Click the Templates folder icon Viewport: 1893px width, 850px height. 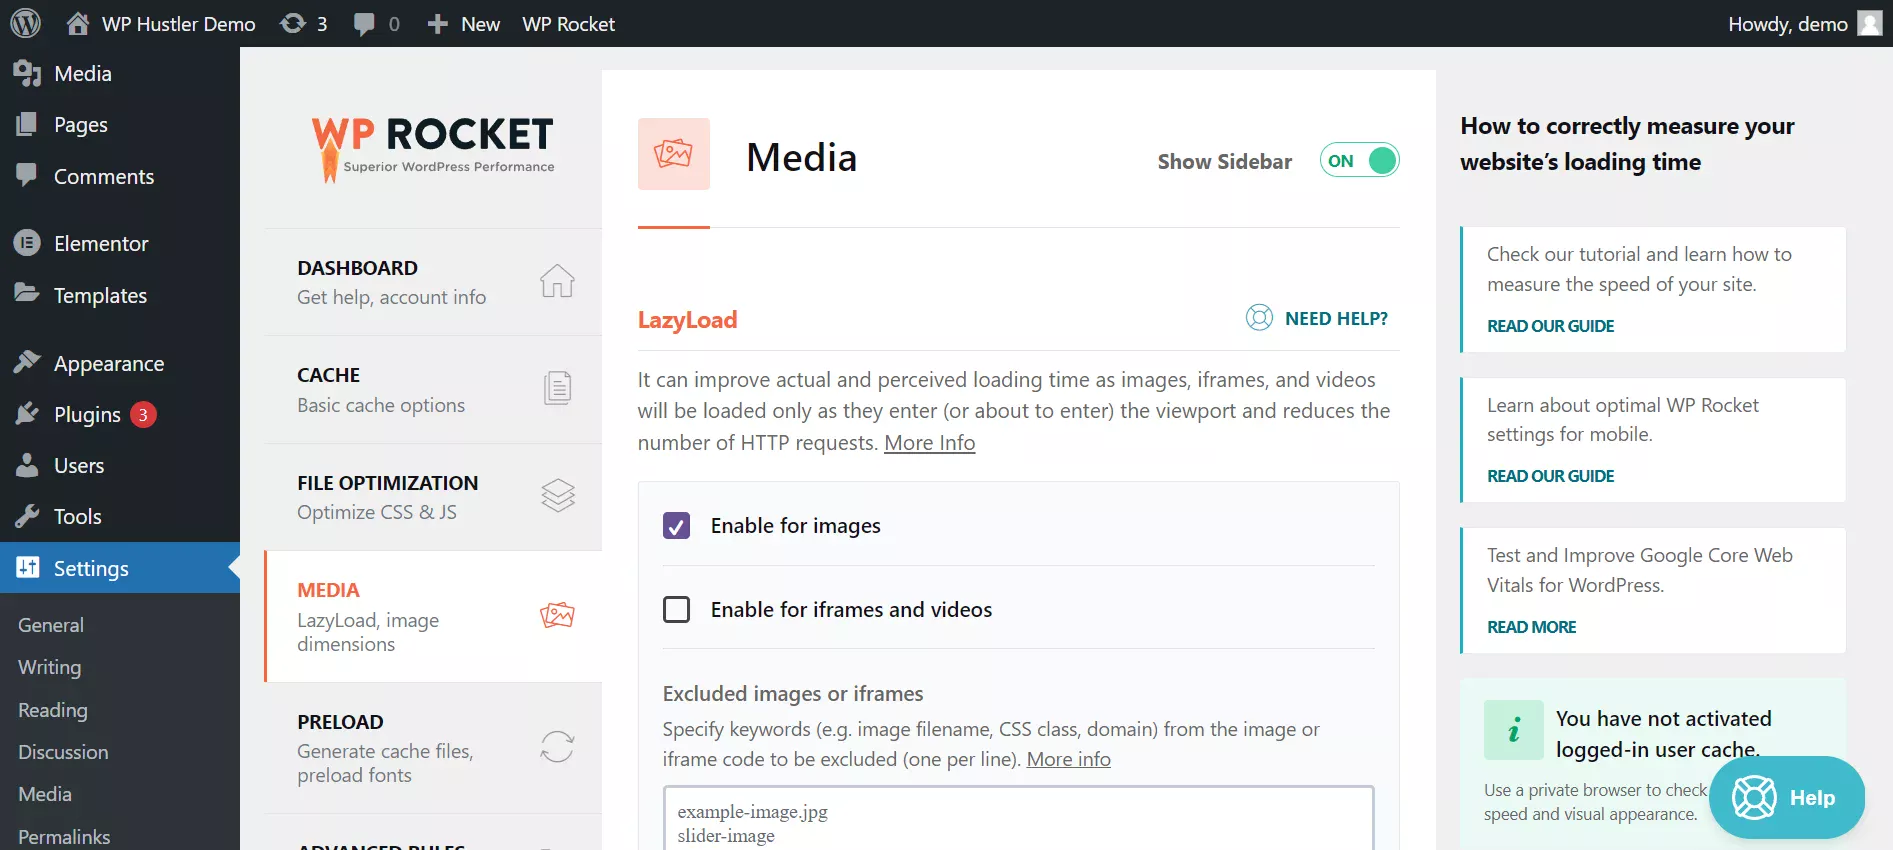[x=27, y=294]
